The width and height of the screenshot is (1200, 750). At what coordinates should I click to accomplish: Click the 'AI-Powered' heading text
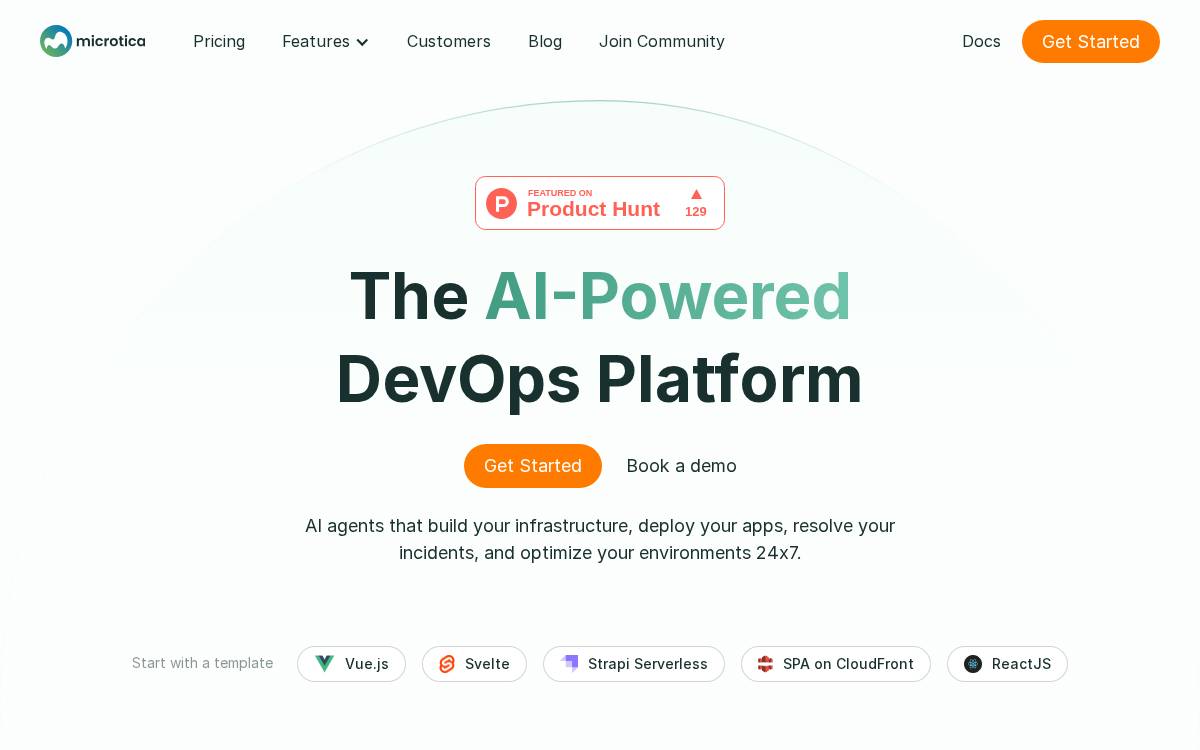[668, 296]
